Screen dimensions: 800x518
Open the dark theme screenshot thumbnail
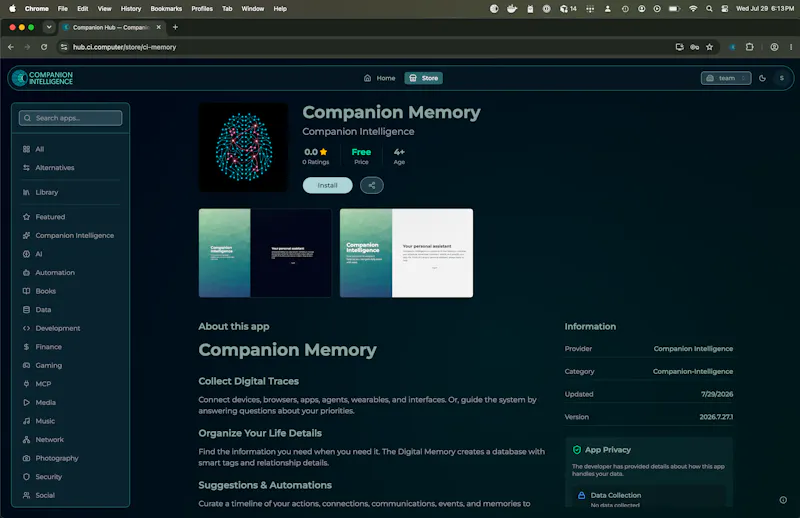pyautogui.click(x=265, y=253)
